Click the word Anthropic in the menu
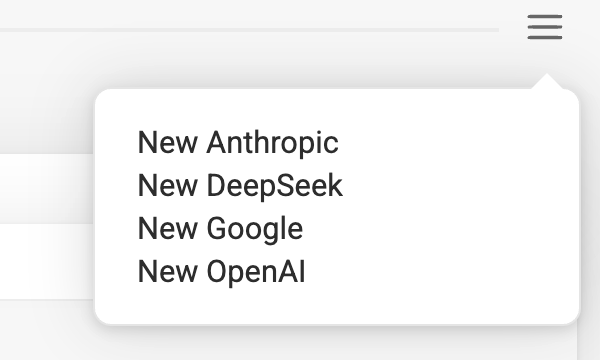Image resolution: width=600 pixels, height=360 pixels. tap(272, 142)
